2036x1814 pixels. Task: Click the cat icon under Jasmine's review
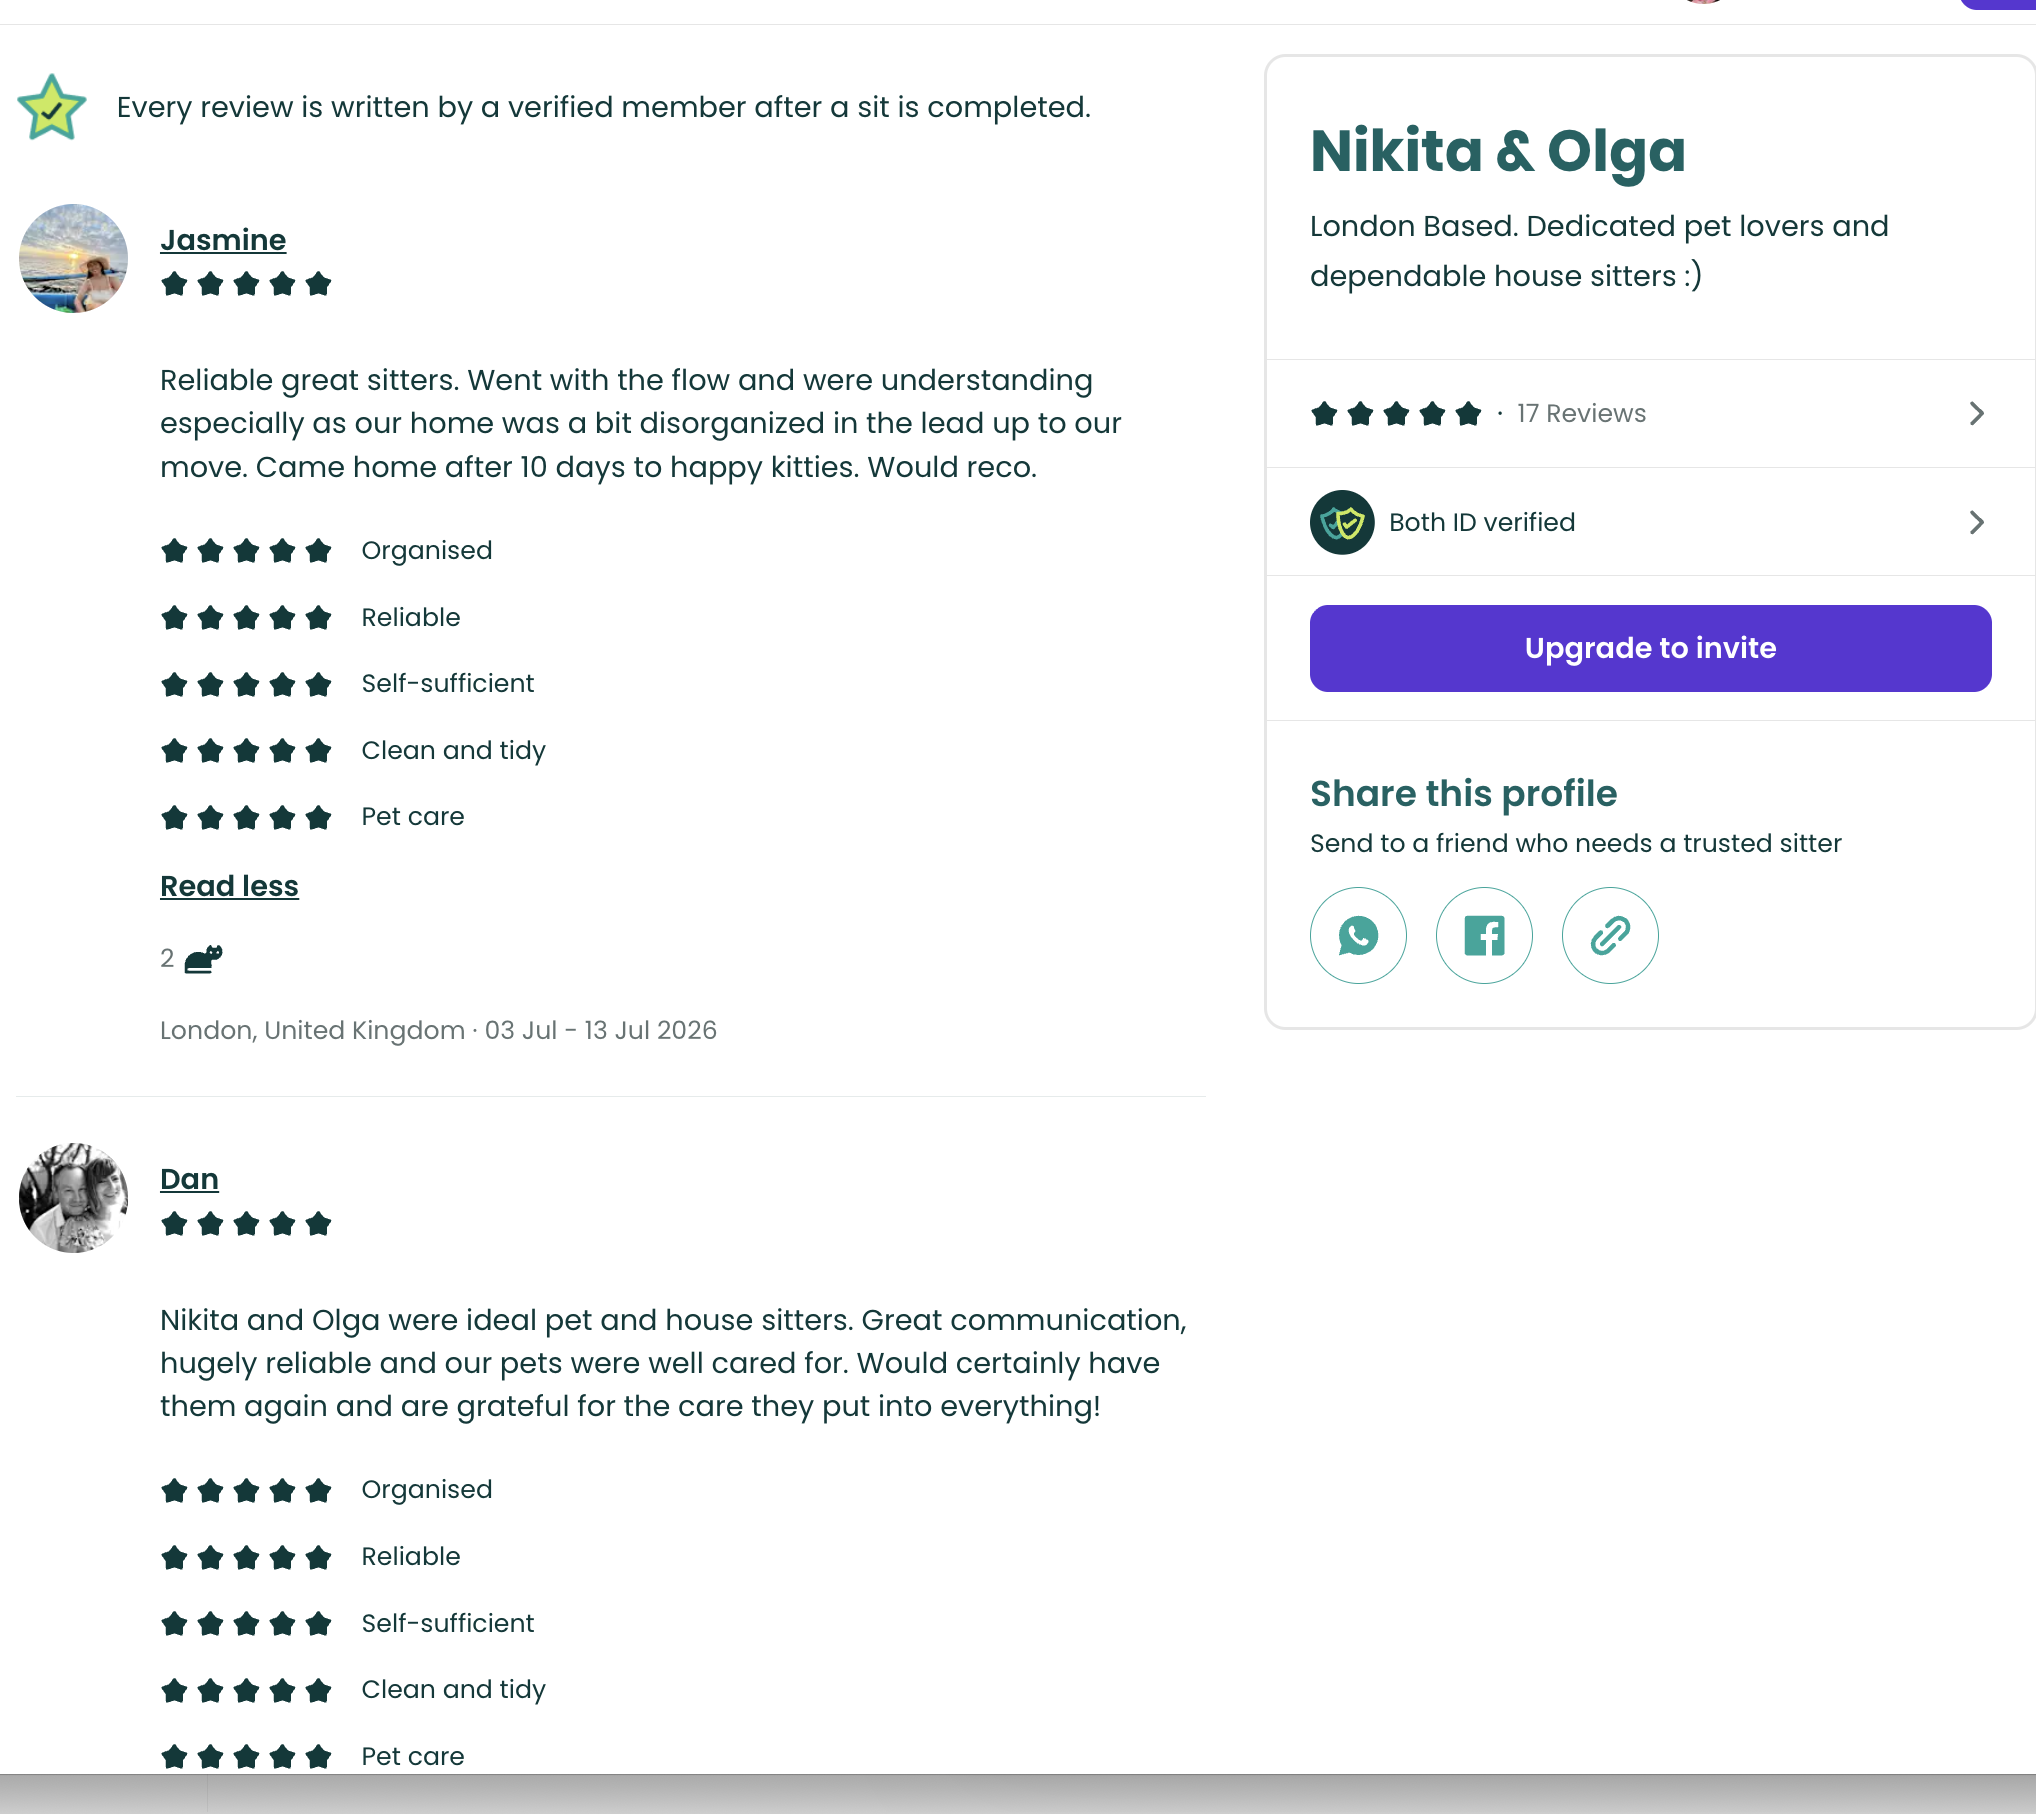(x=203, y=958)
